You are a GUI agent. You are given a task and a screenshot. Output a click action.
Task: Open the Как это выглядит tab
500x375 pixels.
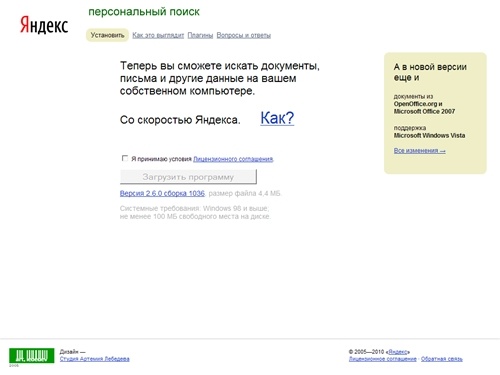click(x=158, y=35)
